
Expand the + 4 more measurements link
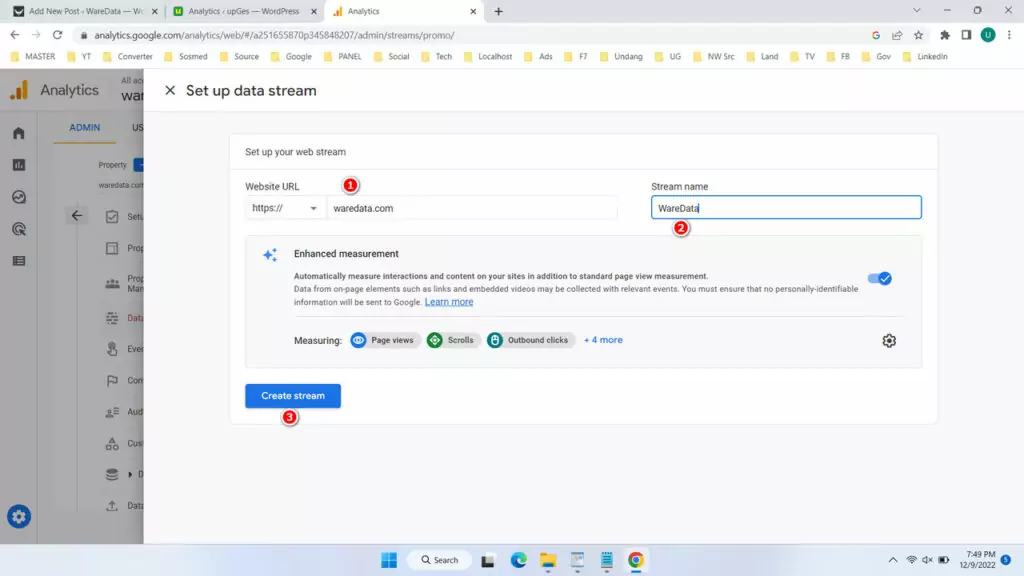tap(603, 340)
